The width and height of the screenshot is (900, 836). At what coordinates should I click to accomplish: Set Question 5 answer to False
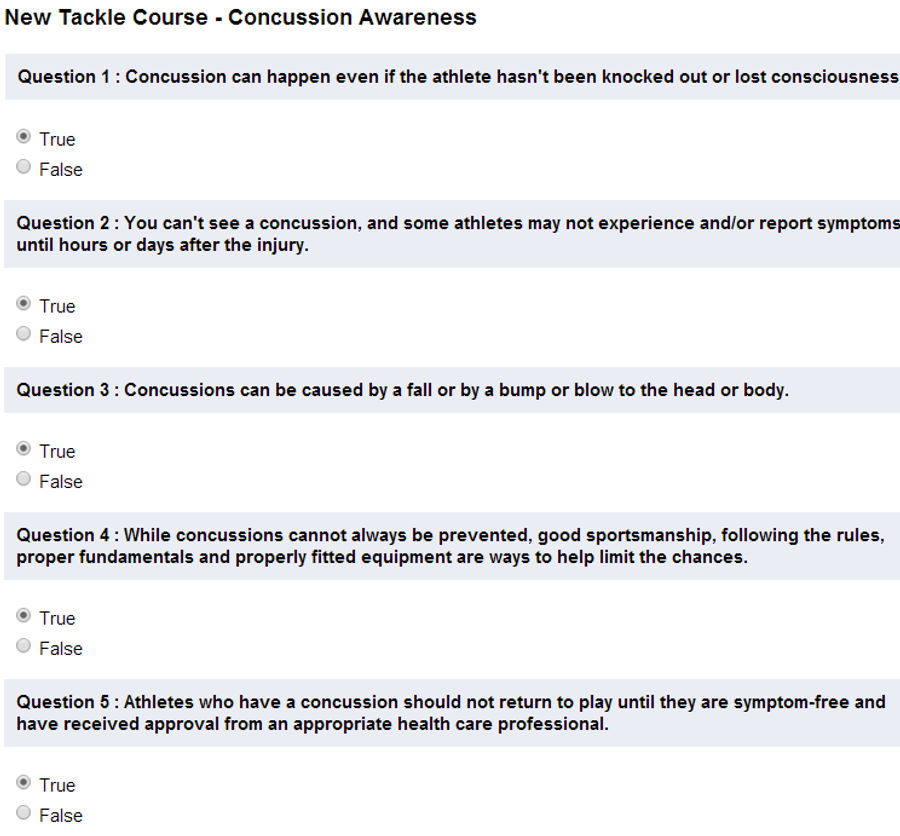coord(24,812)
